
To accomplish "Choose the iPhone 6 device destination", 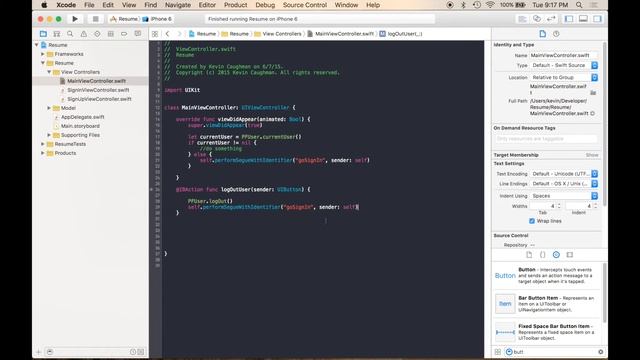I will (157, 19).
